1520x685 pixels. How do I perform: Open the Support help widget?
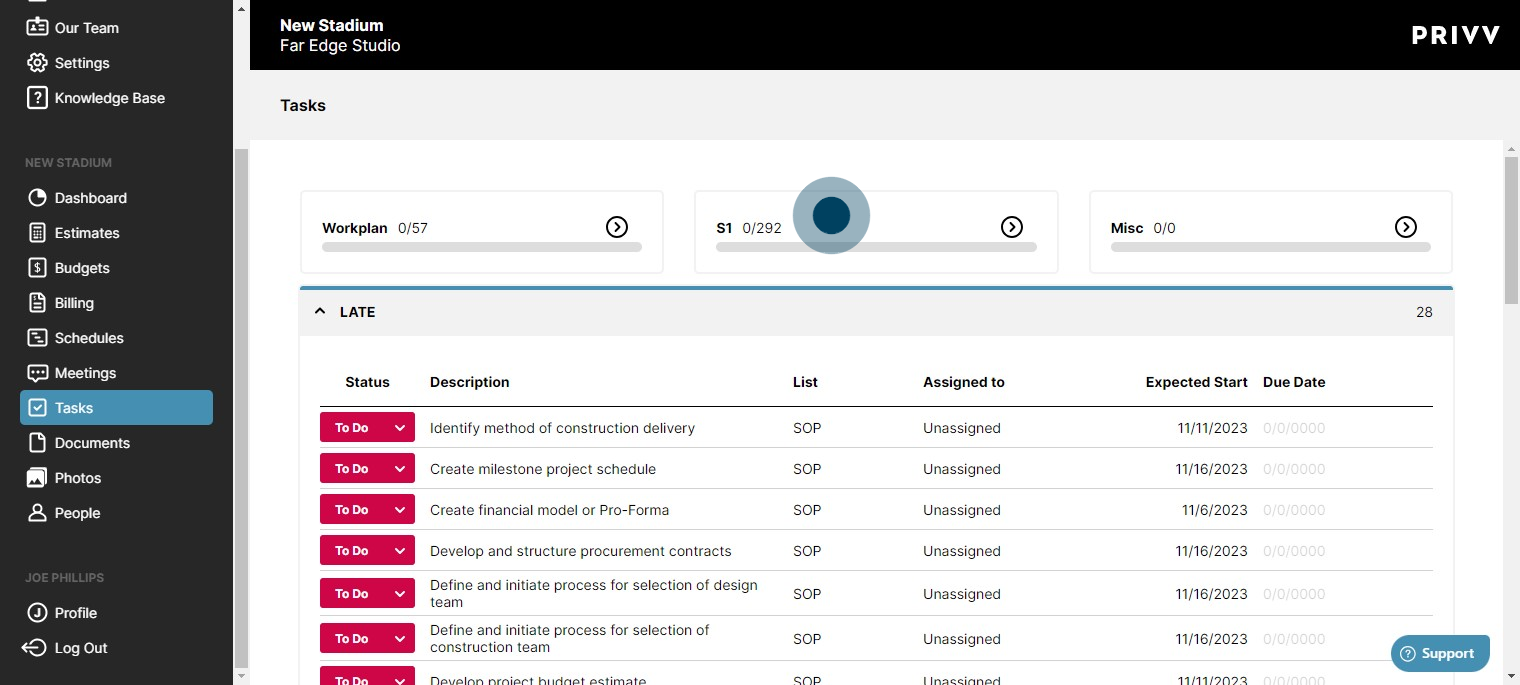click(1440, 653)
